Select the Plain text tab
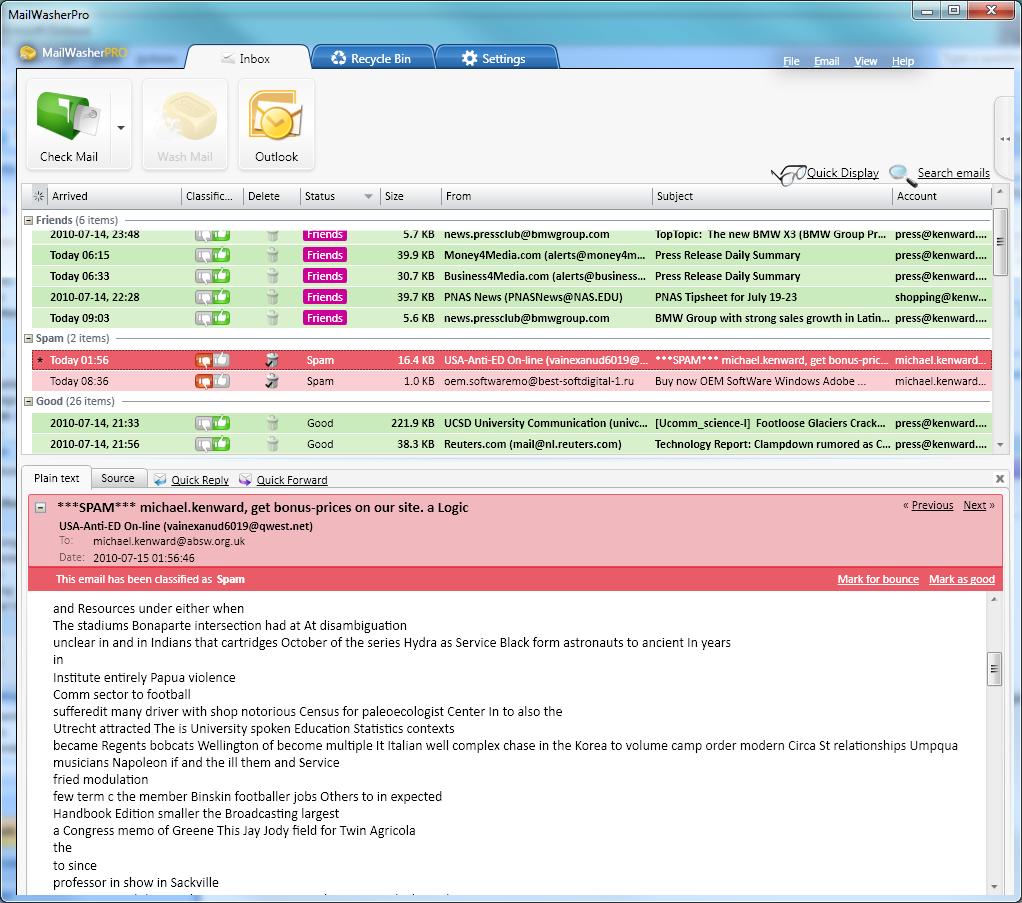 tap(57, 478)
